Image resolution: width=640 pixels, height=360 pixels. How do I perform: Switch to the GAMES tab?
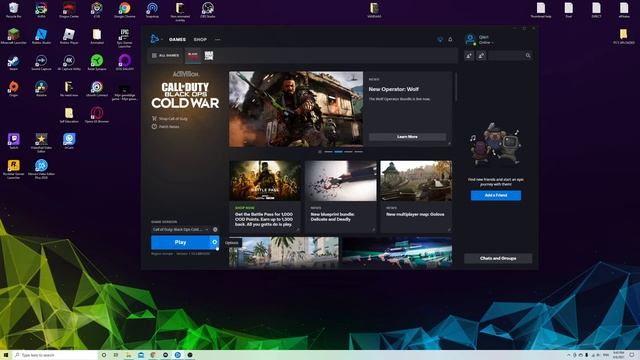pos(177,40)
